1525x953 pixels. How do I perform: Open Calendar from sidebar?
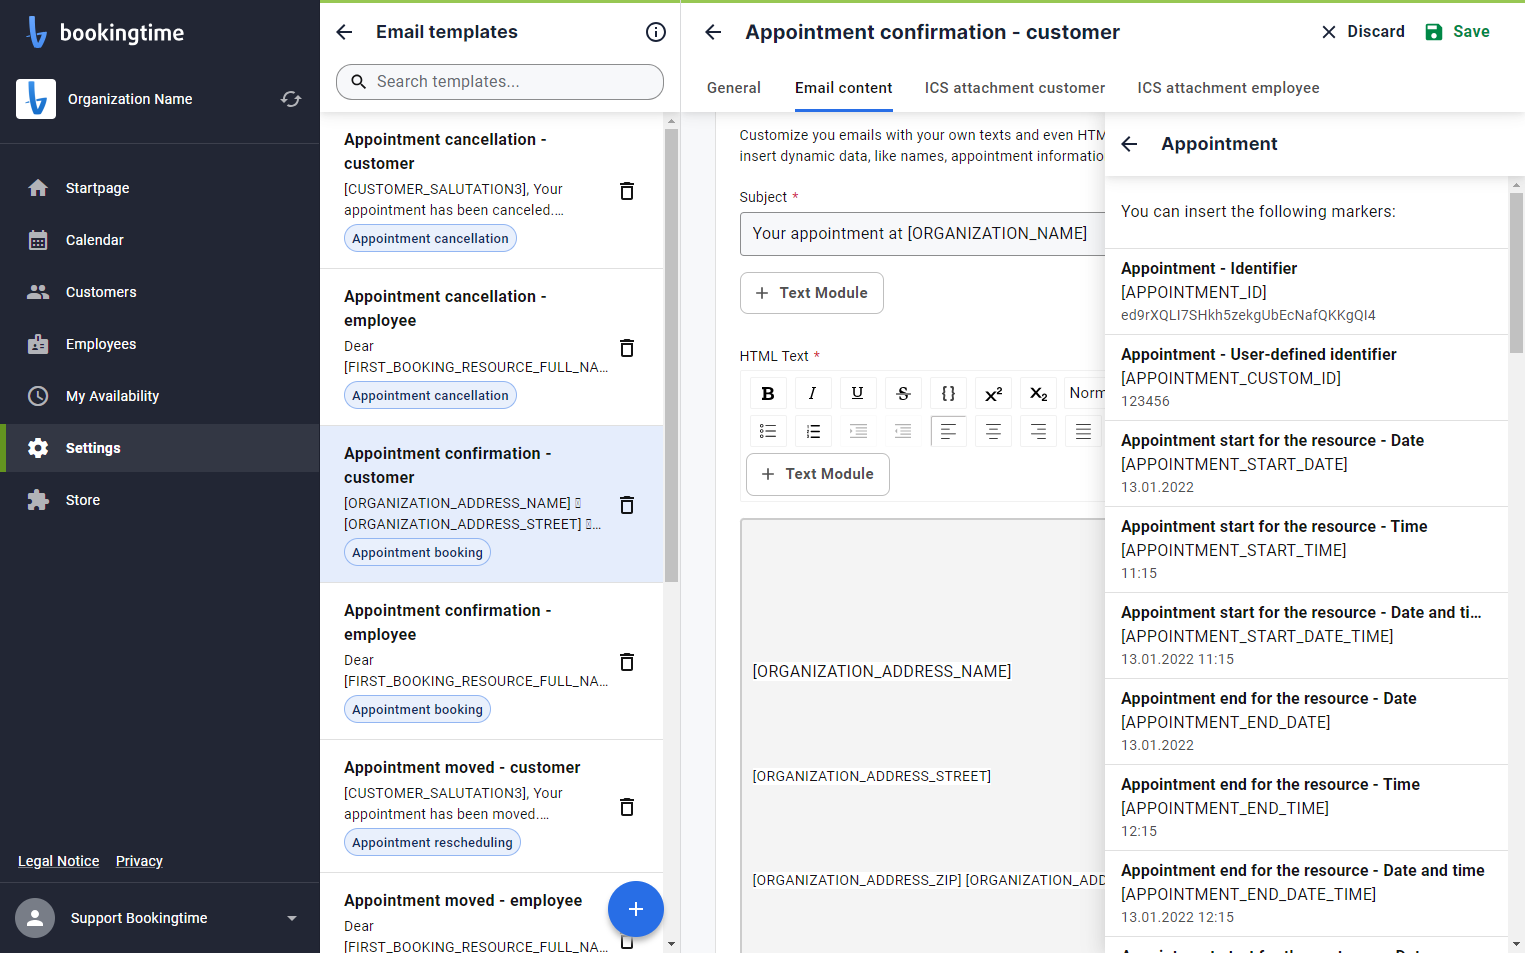pos(160,240)
